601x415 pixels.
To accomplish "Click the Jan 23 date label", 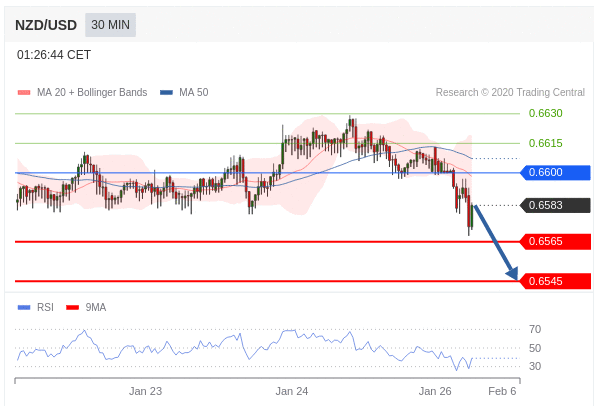I will pos(145,391).
